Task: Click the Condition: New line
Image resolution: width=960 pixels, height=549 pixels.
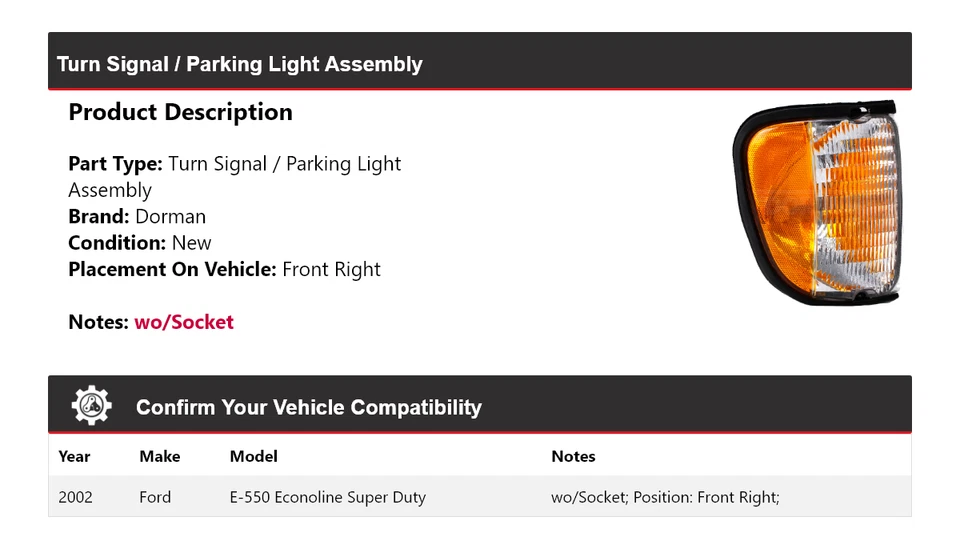Action: (x=140, y=243)
